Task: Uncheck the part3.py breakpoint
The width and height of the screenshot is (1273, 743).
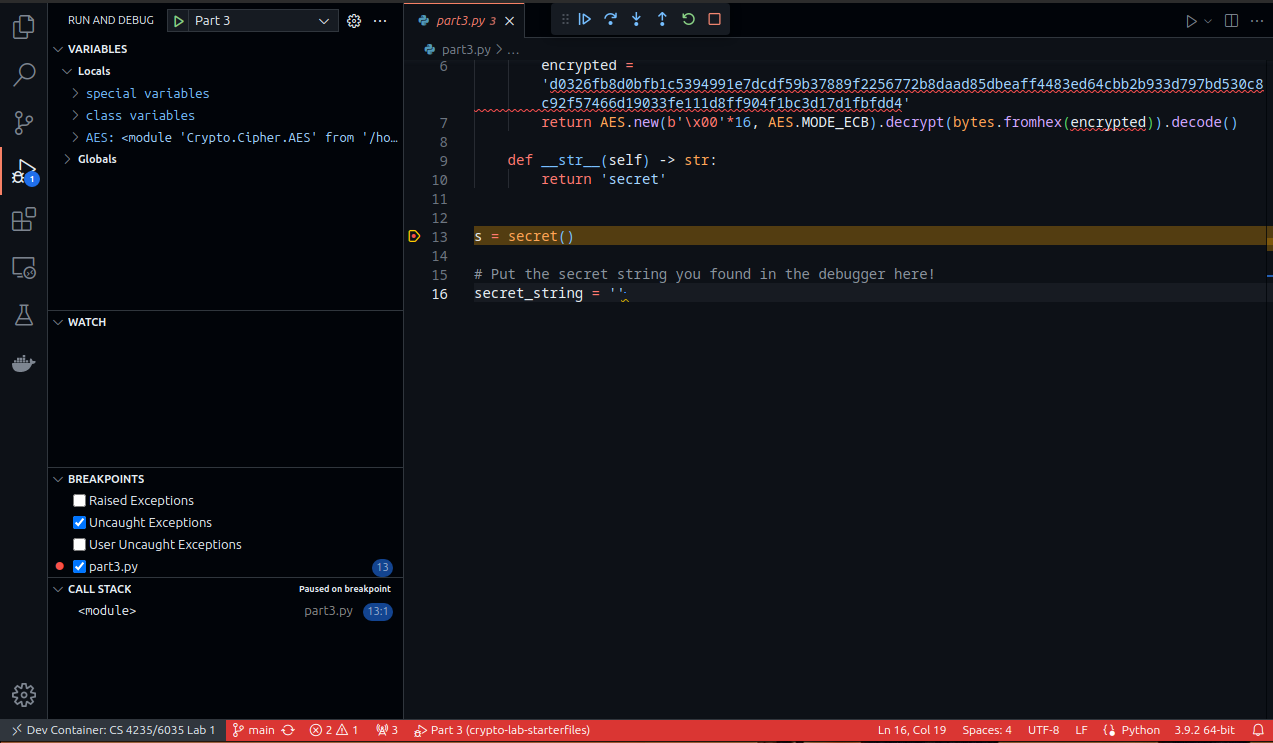Action: point(80,566)
